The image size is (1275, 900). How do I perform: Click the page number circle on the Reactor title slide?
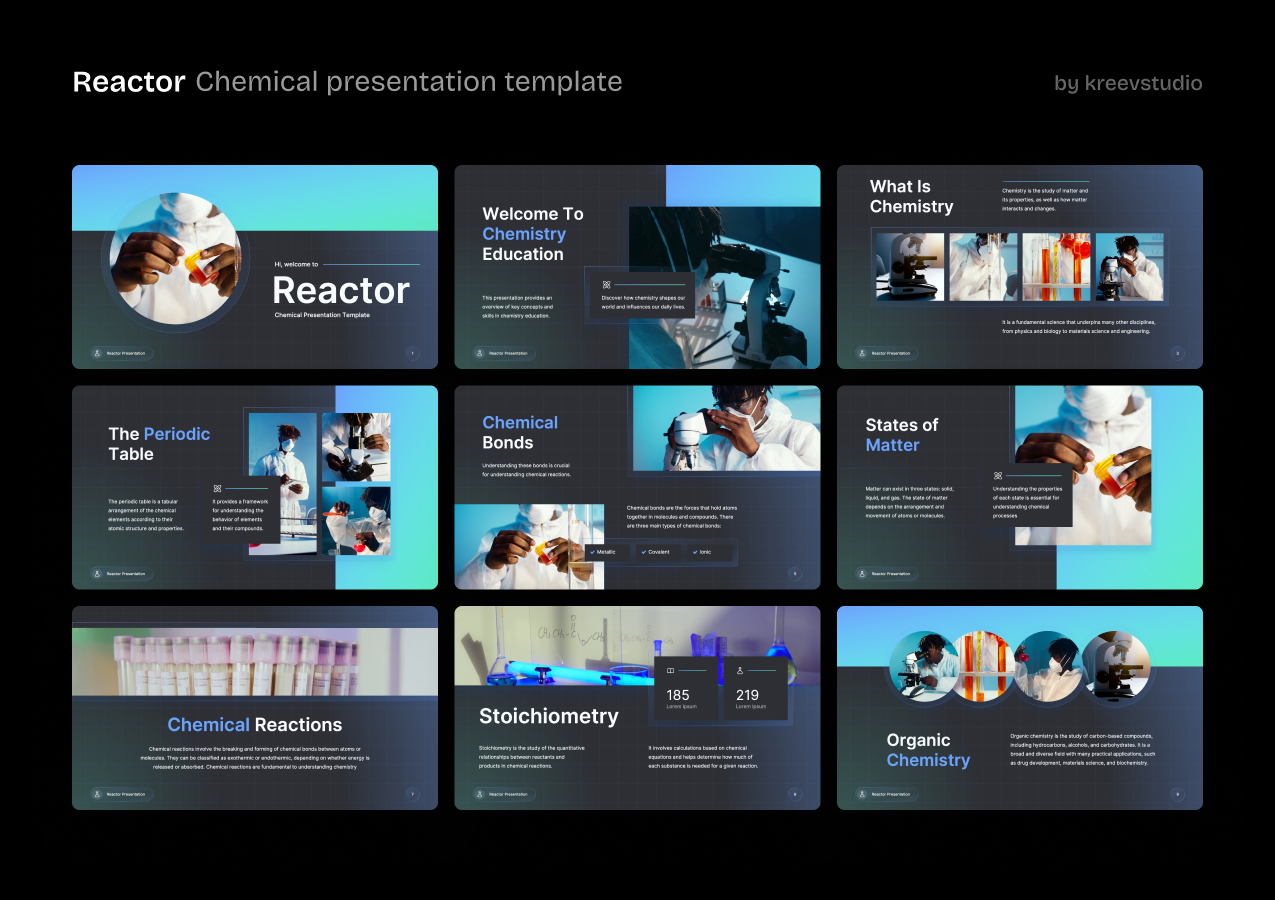click(x=413, y=354)
